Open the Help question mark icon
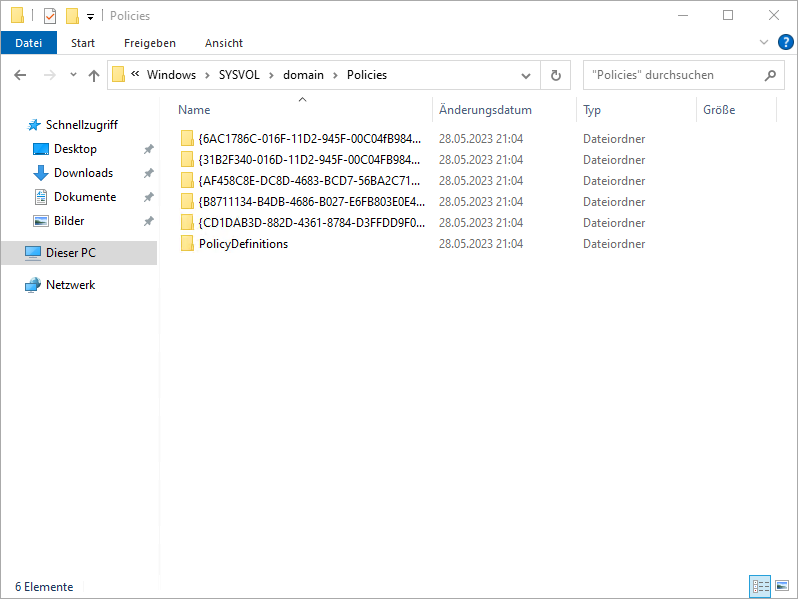 click(x=785, y=42)
